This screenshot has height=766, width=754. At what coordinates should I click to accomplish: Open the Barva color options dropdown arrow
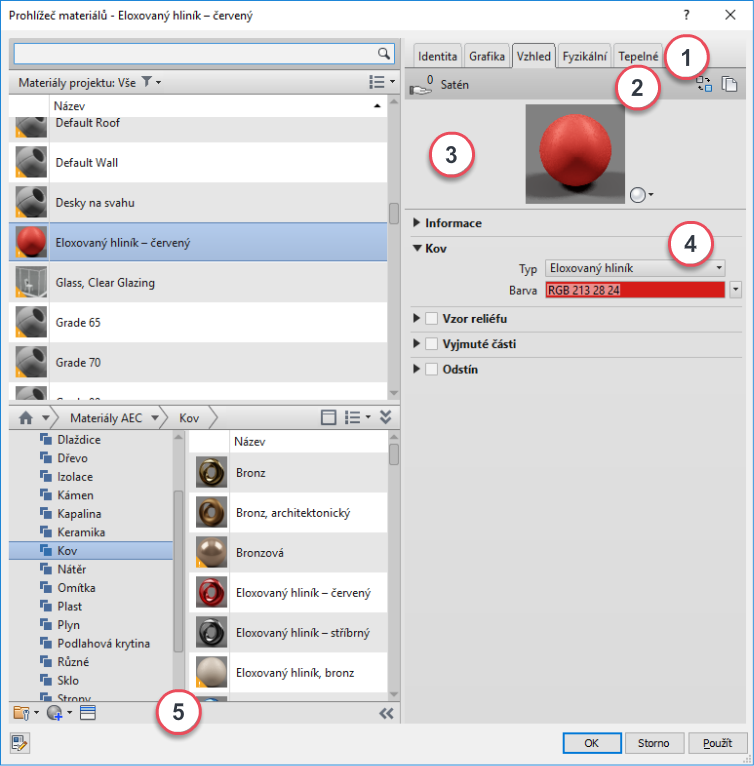click(736, 290)
